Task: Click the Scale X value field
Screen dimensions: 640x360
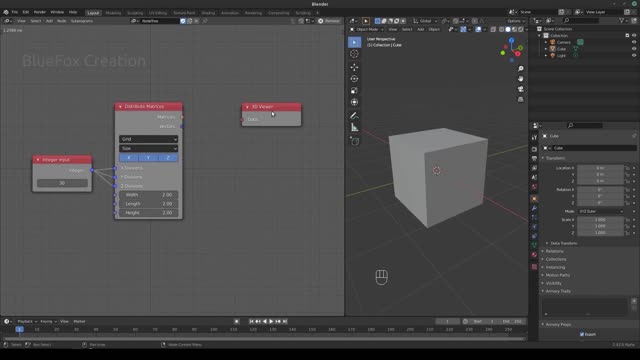Action: pyautogui.click(x=600, y=220)
